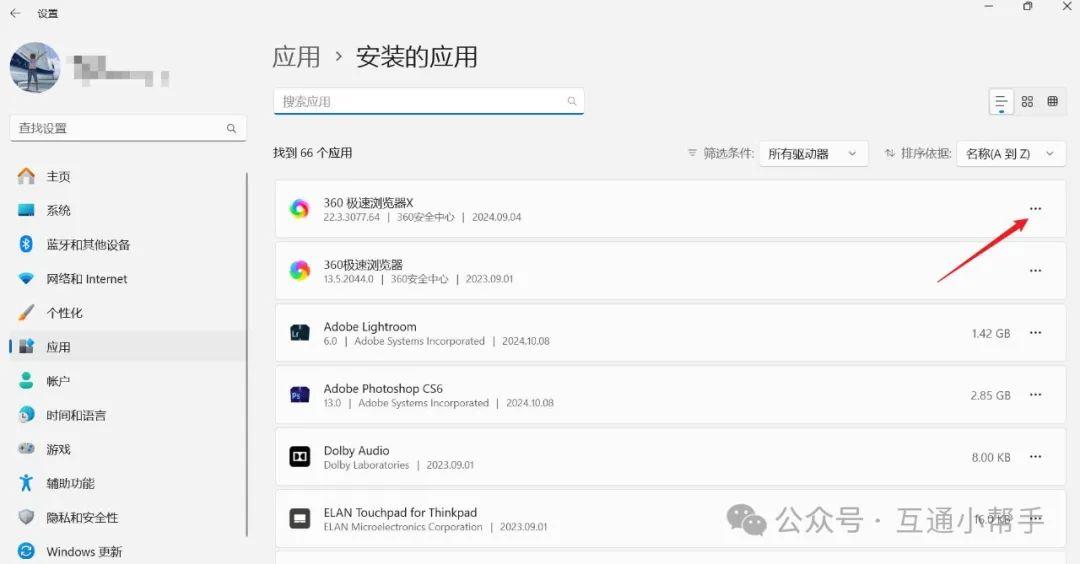Screen dimensions: 1080x564
Task: Click the 隐私和安全性 shield icon
Action: [x=26, y=517]
